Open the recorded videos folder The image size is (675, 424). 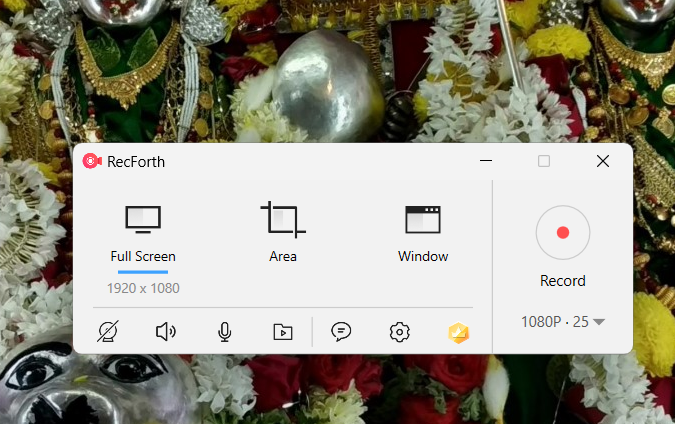coord(283,332)
